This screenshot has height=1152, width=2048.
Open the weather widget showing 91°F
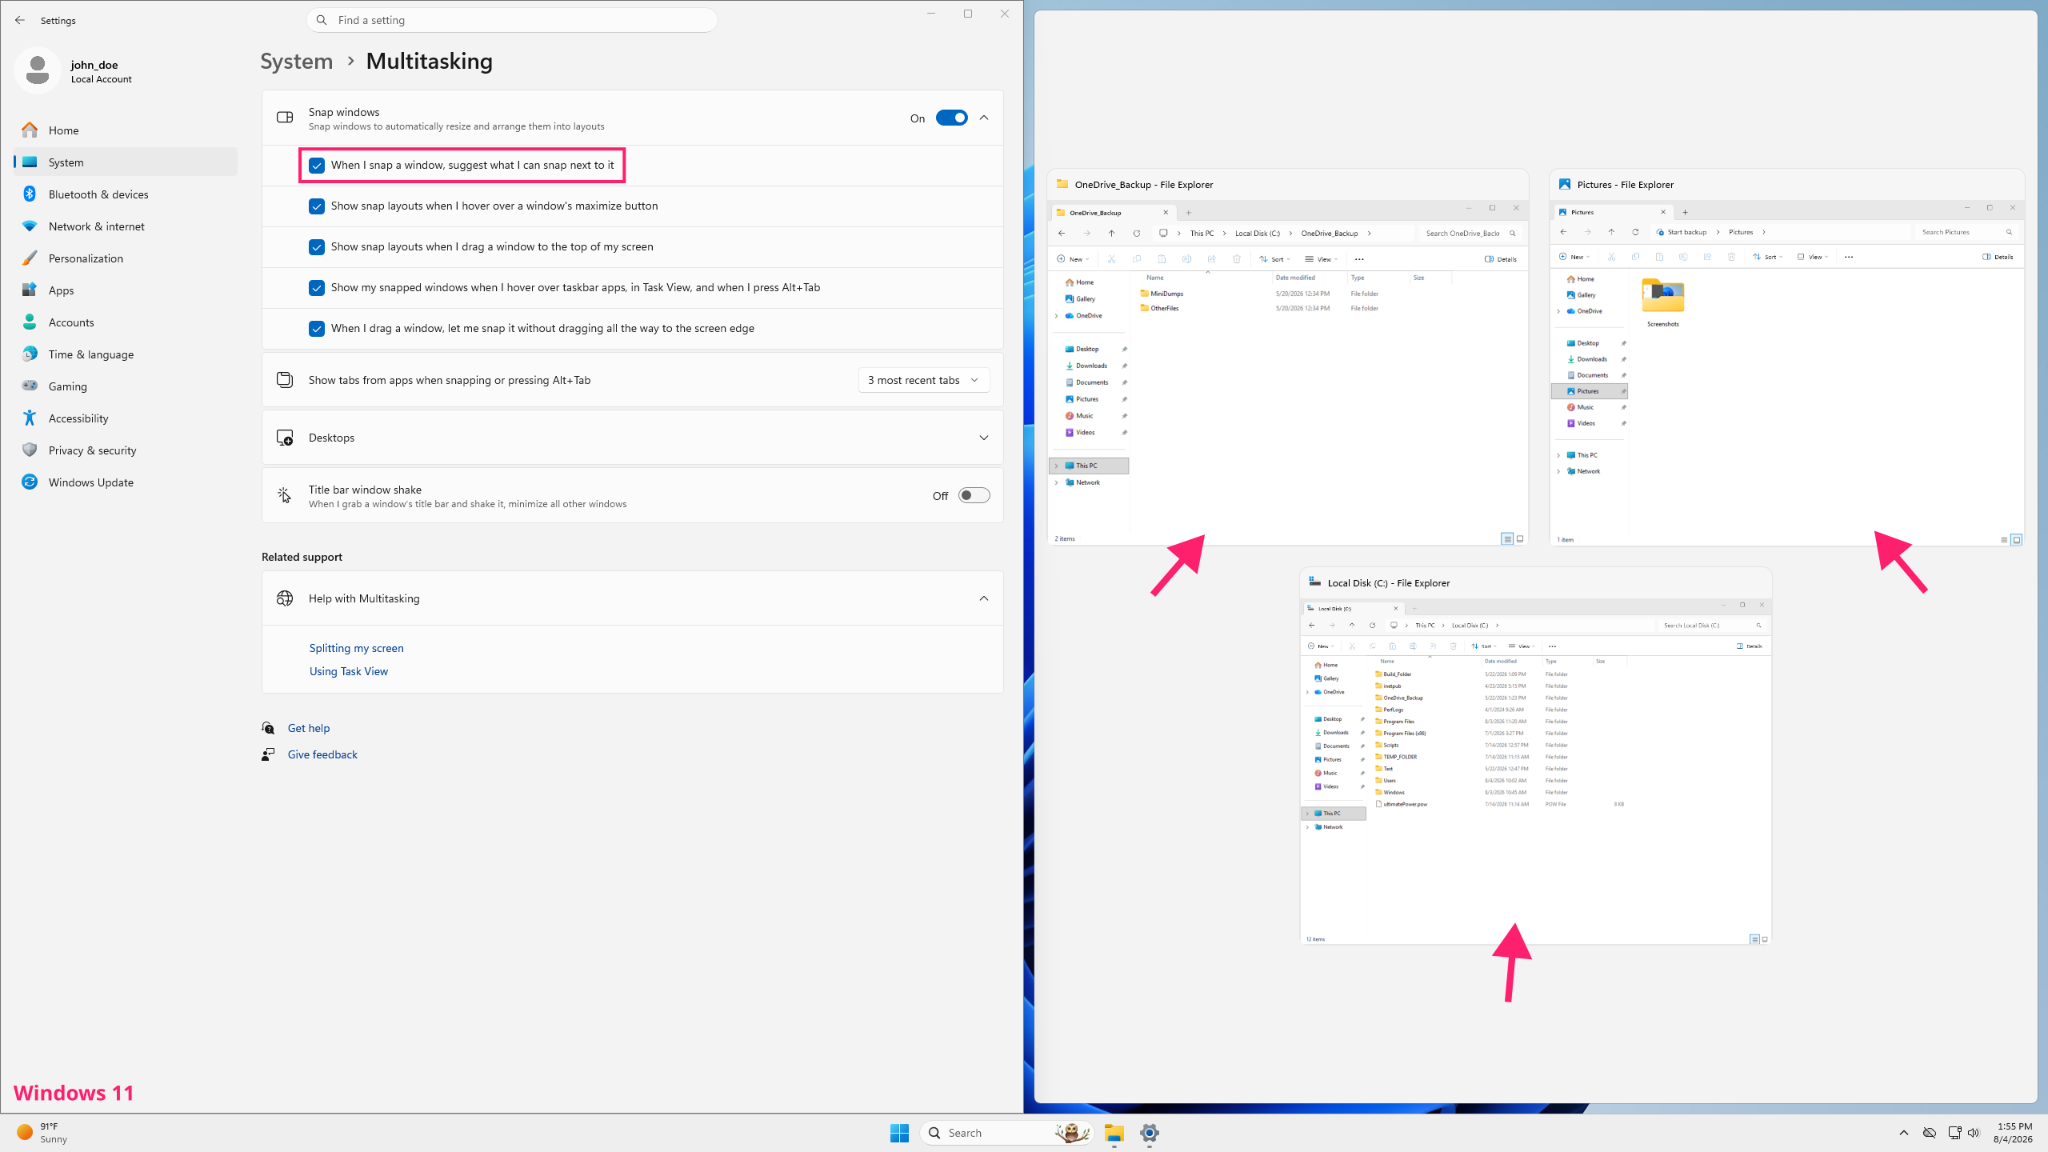(x=42, y=1133)
